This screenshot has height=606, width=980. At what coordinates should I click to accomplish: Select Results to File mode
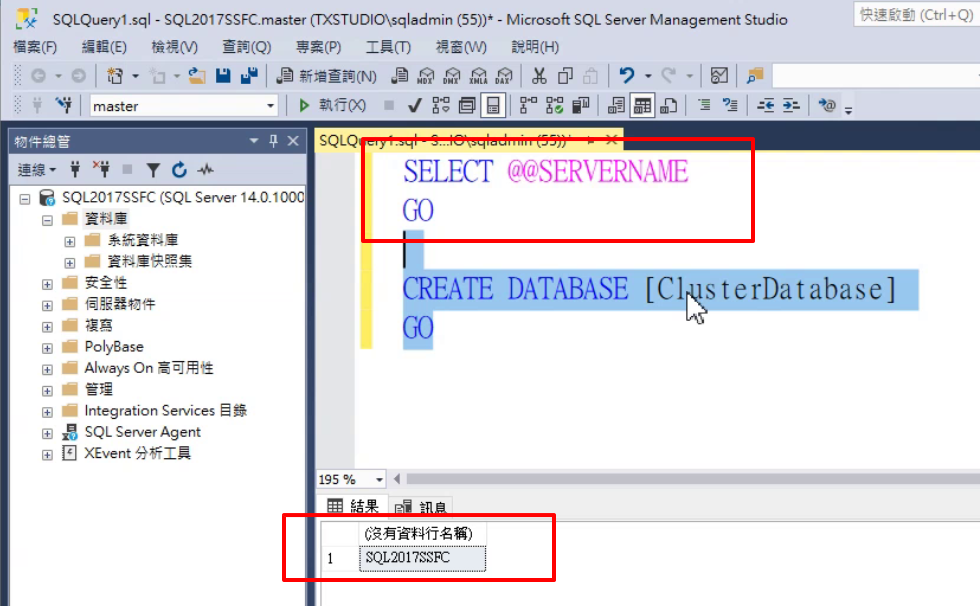click(668, 106)
